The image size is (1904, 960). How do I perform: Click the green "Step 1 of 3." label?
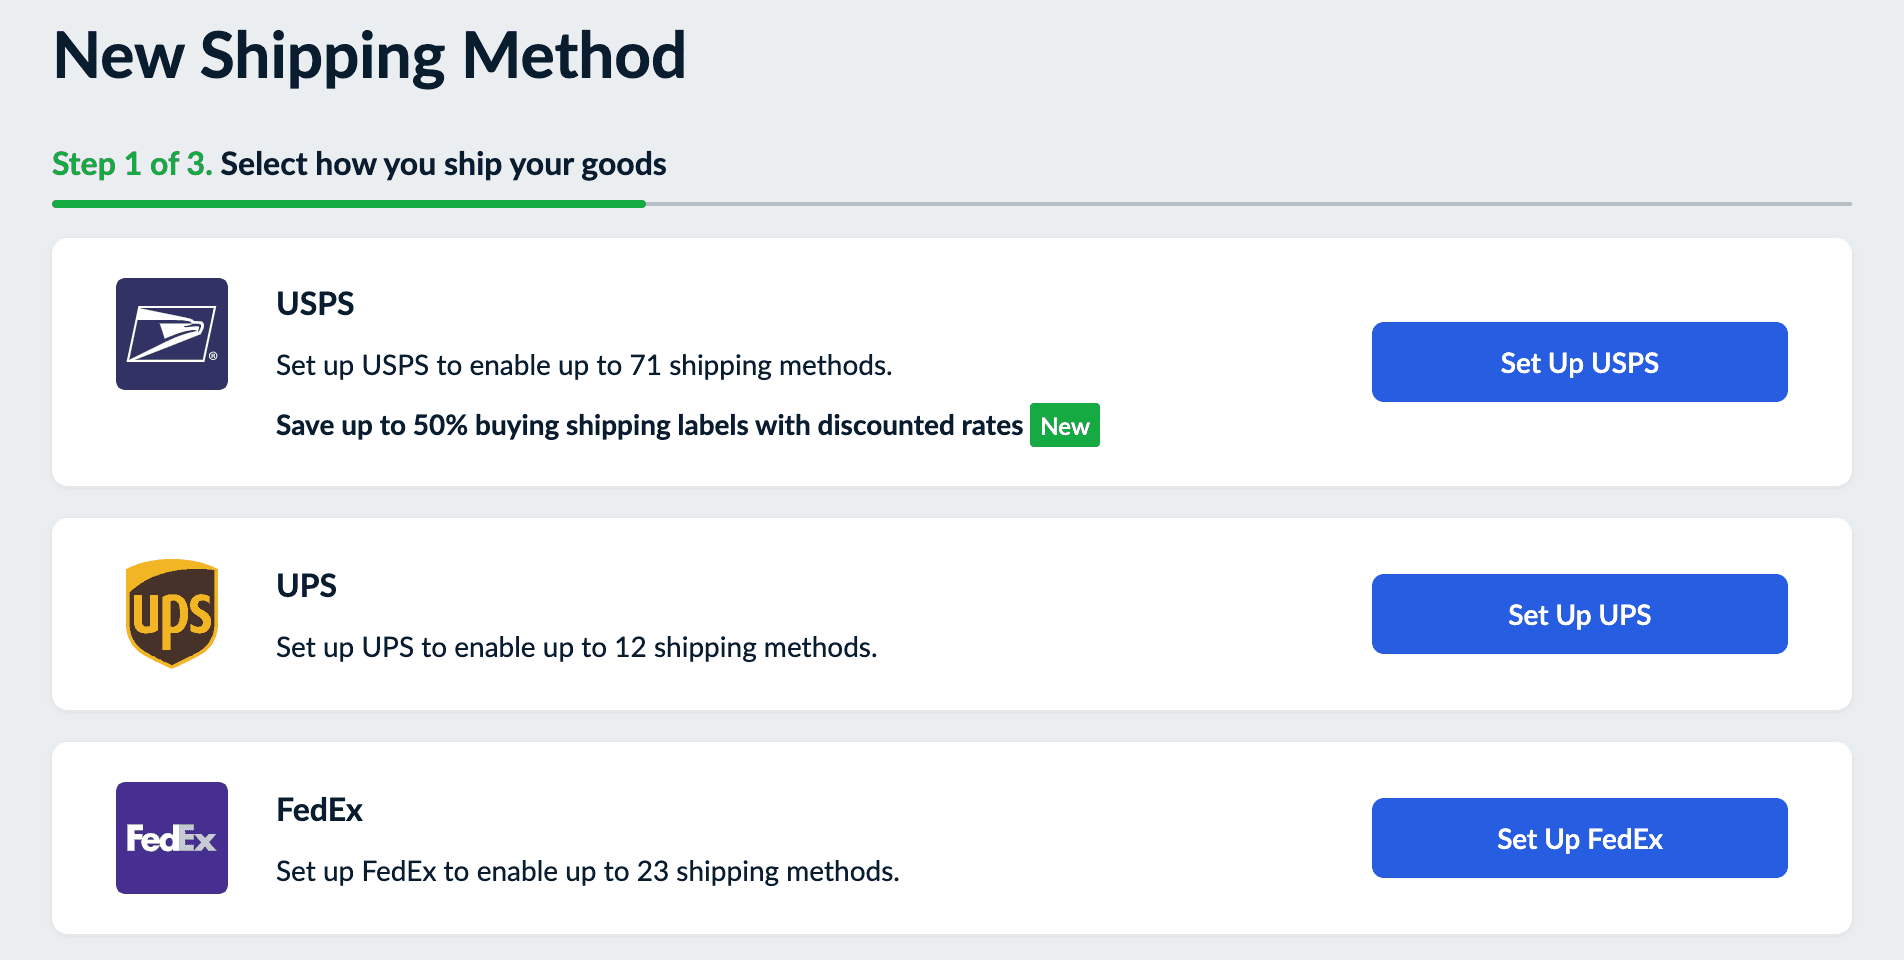(132, 164)
